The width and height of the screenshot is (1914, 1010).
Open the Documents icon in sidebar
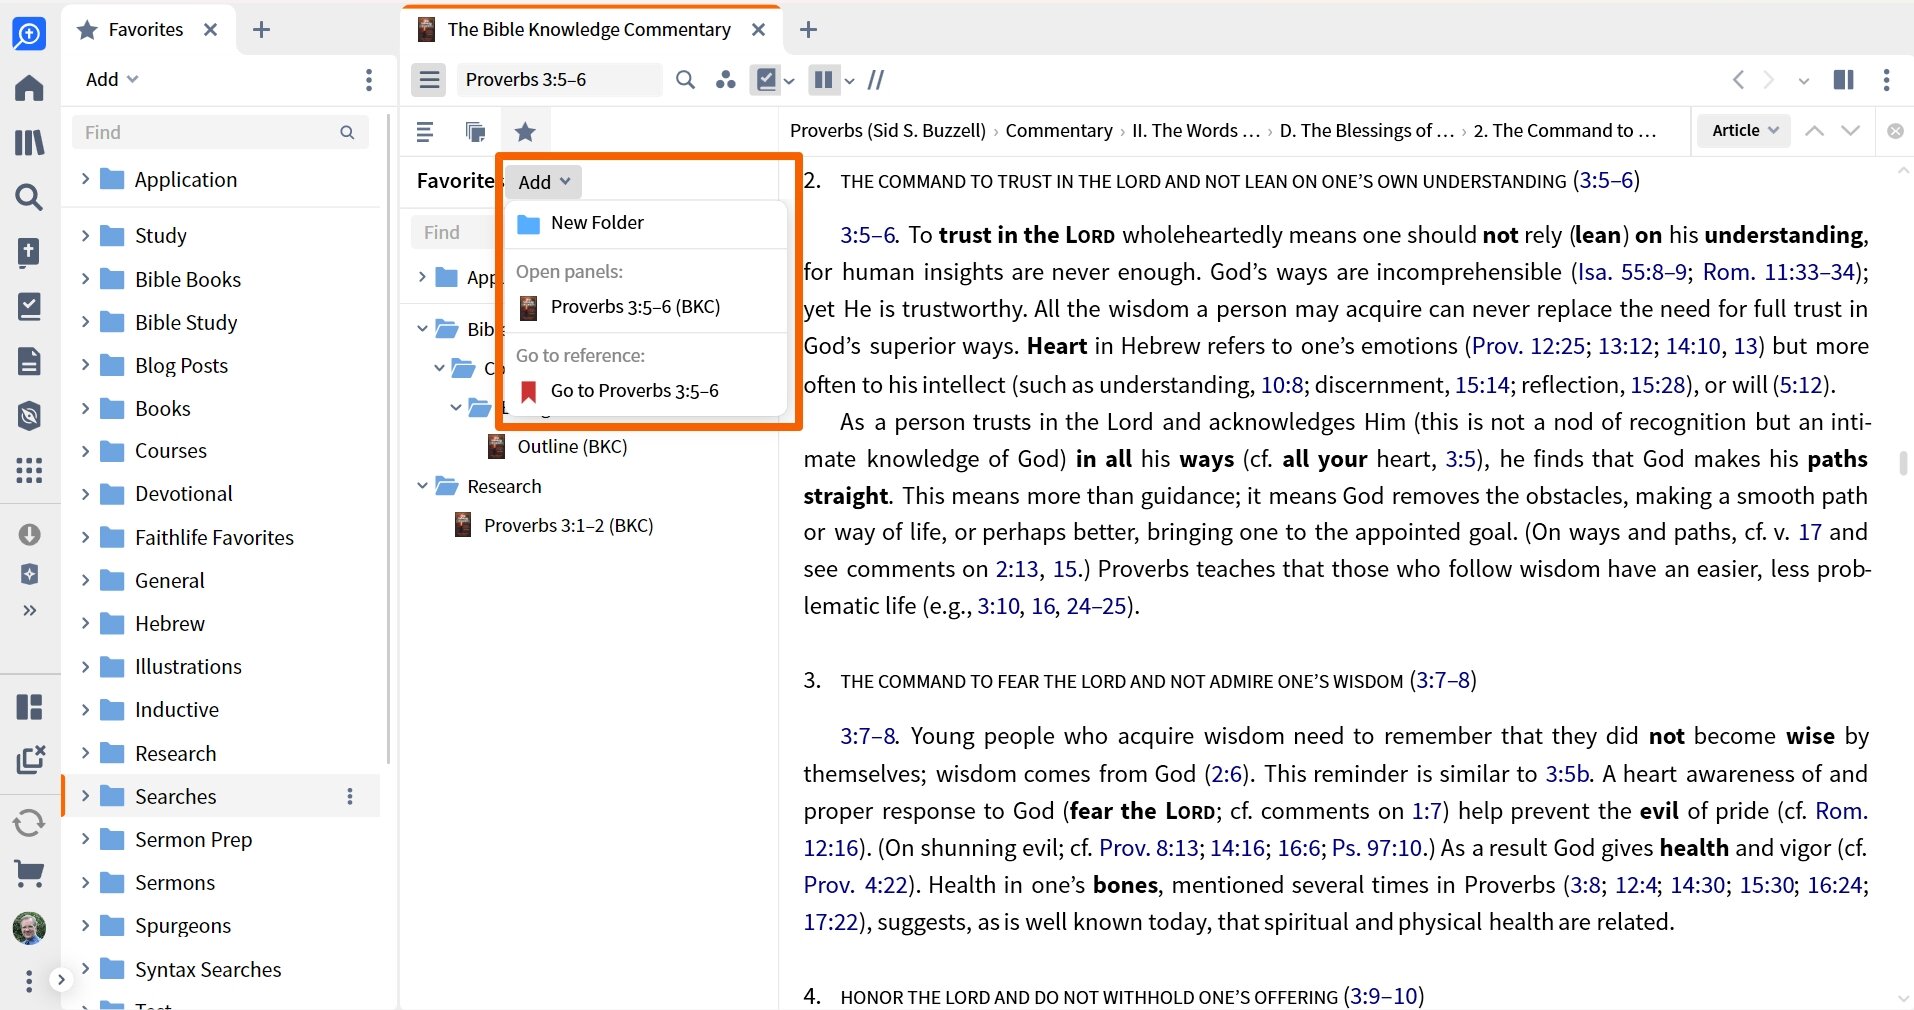[x=29, y=361]
